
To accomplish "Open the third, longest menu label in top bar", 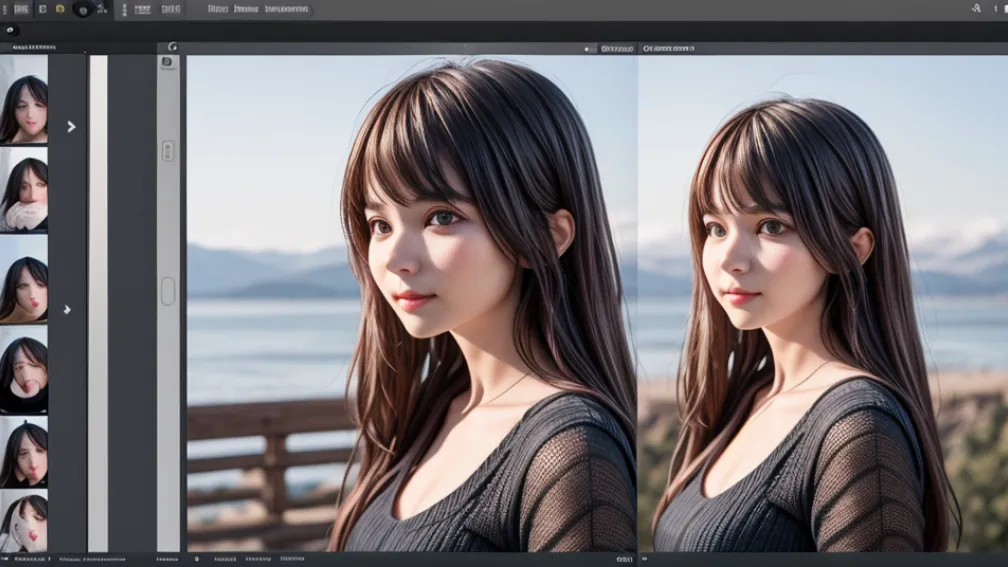I will 287,9.
